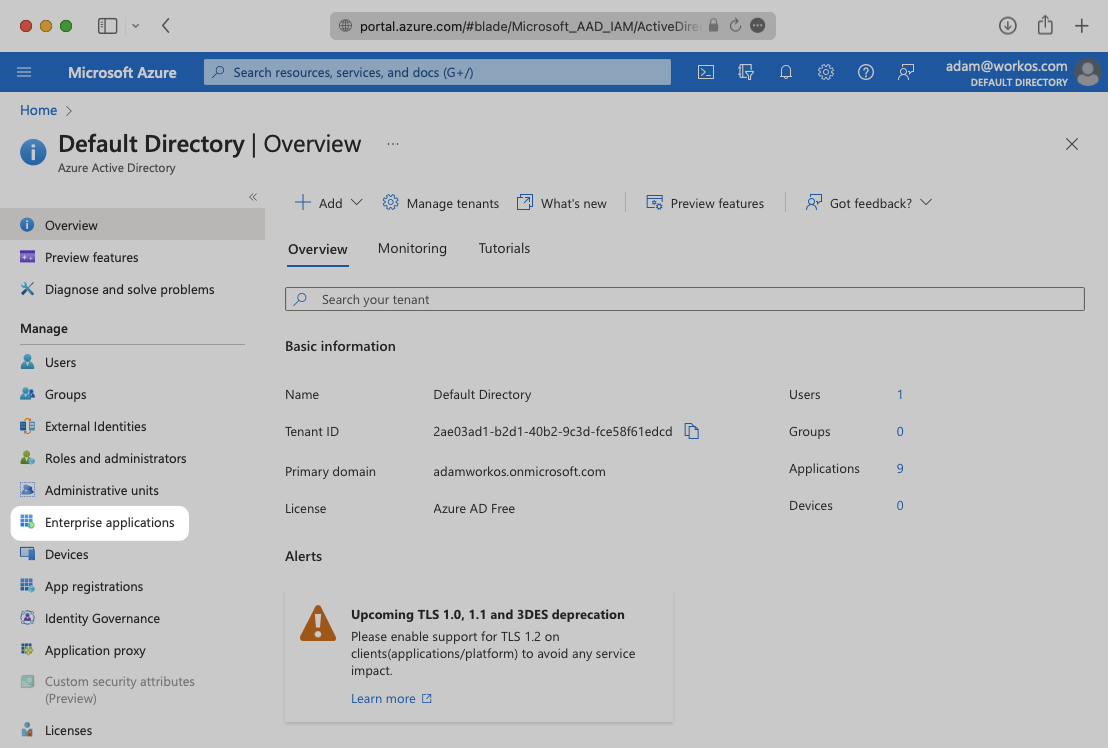
Task: Switch to the Tutorials tab
Action: click(x=504, y=248)
